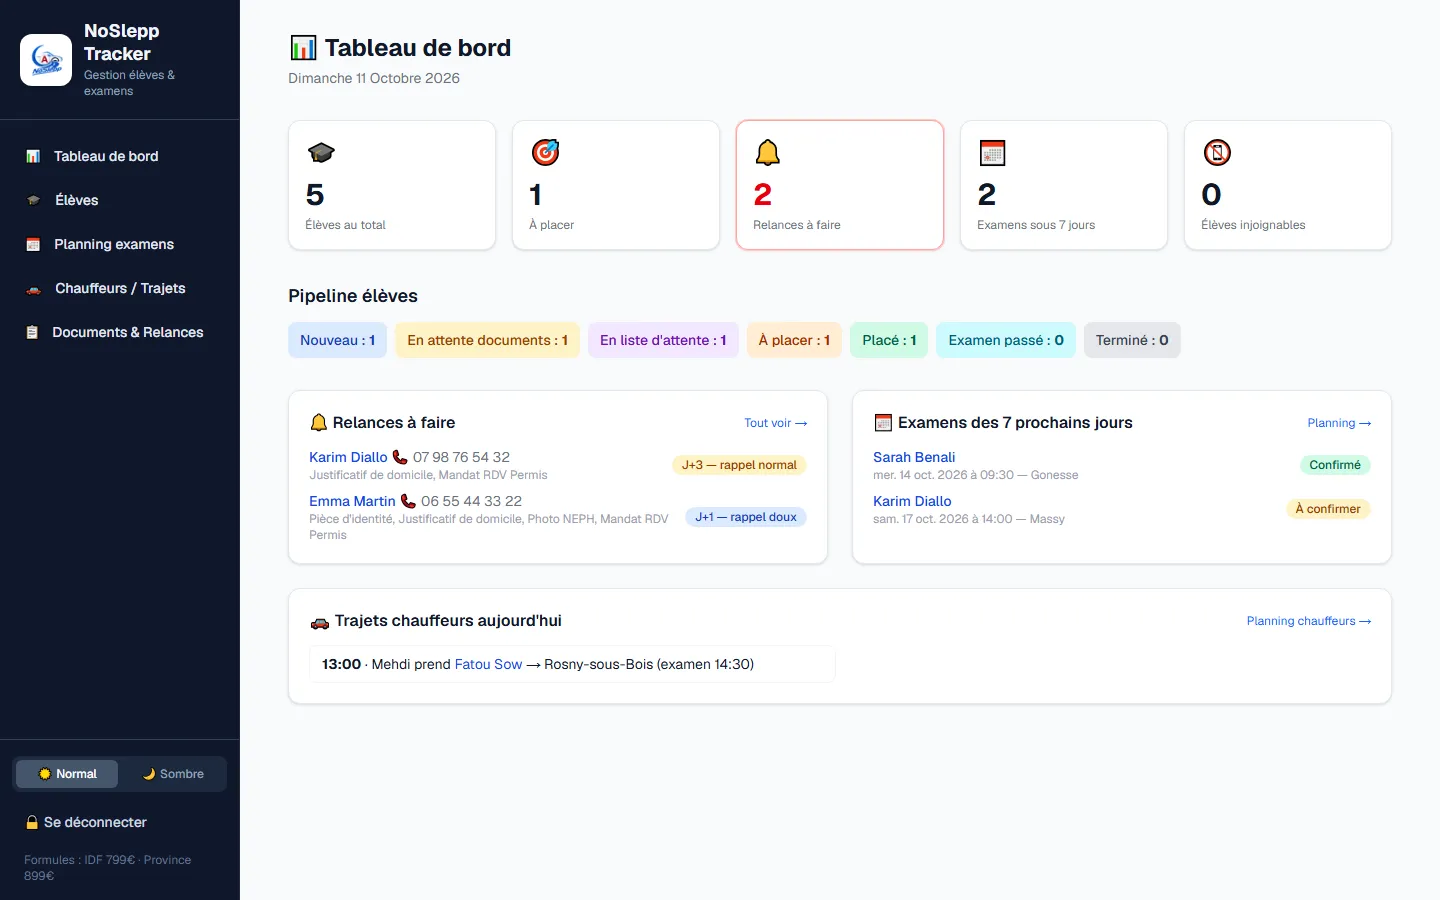Image resolution: width=1440 pixels, height=900 pixels.
Task: Open Tableau de bord in sidebar
Action: point(120,156)
